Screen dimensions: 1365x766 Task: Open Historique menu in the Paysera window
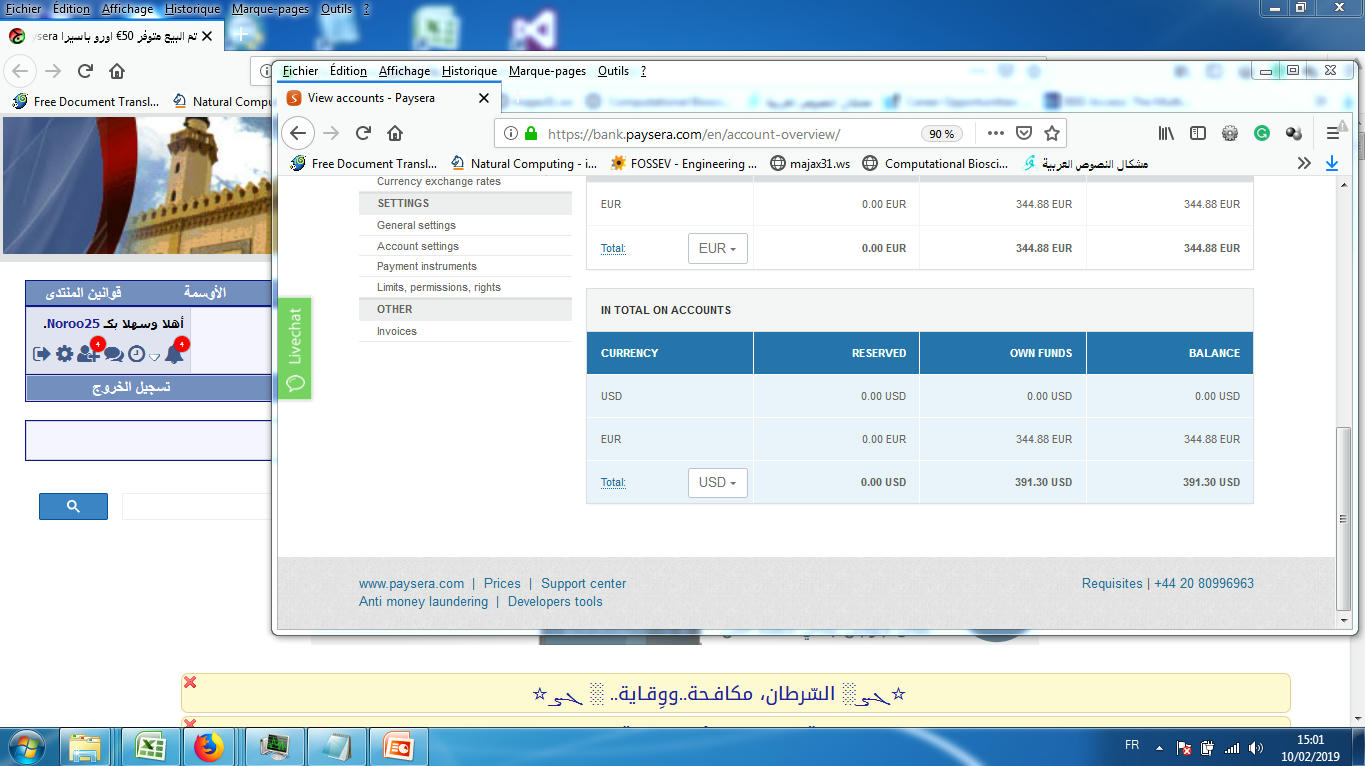469,71
